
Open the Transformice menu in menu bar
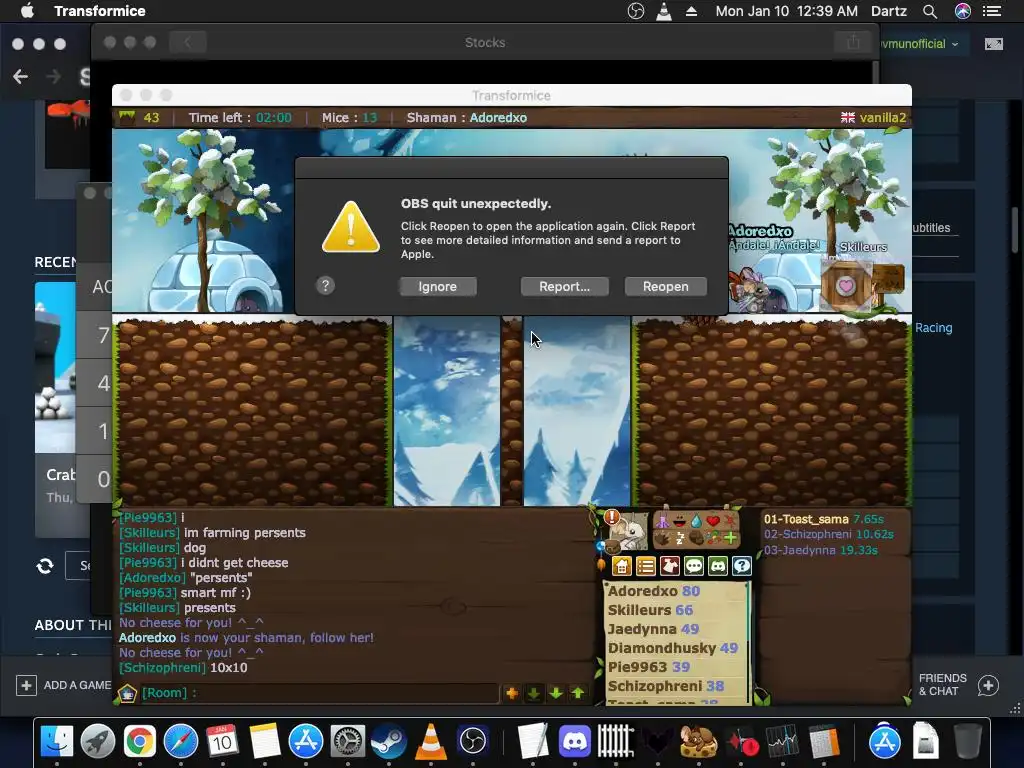[x=99, y=11]
